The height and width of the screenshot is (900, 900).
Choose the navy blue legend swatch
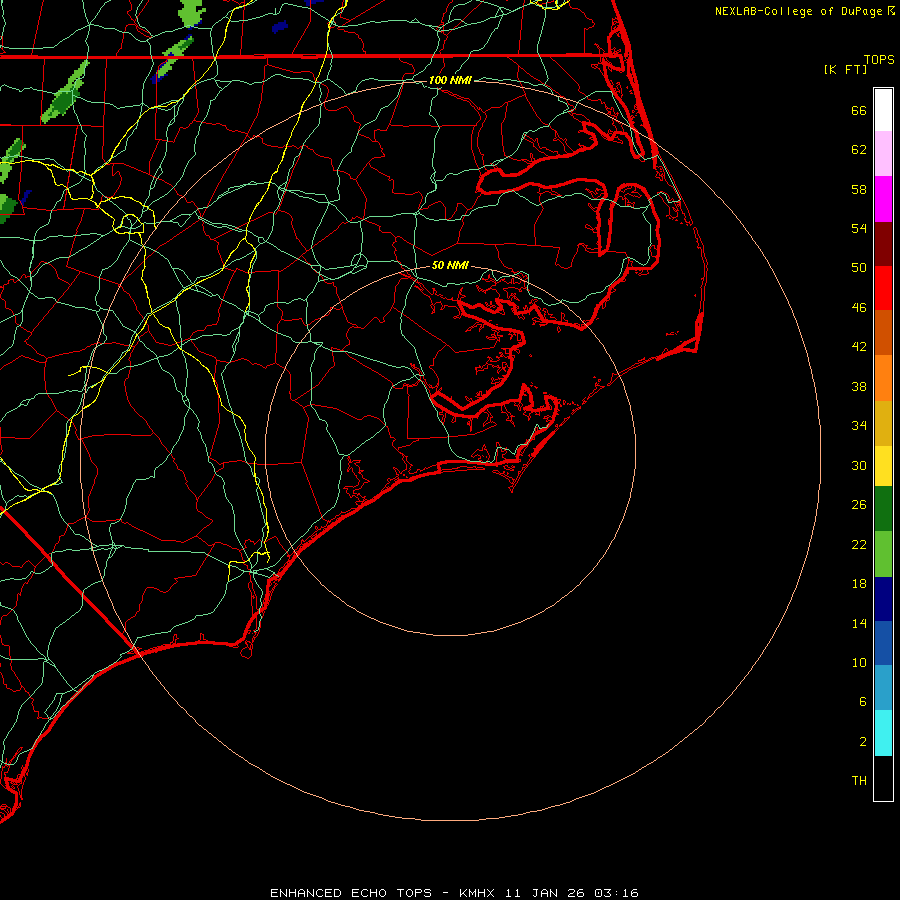pyautogui.click(x=883, y=598)
